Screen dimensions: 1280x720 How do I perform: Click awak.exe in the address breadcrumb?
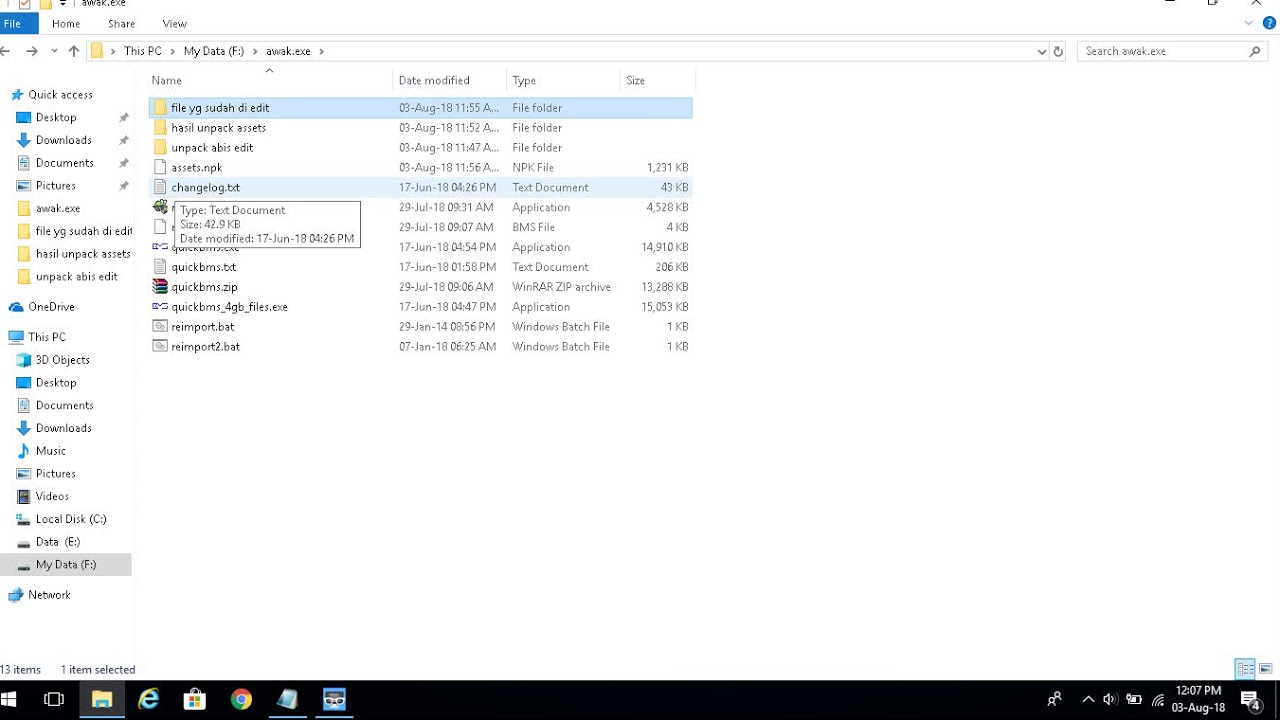coord(288,51)
